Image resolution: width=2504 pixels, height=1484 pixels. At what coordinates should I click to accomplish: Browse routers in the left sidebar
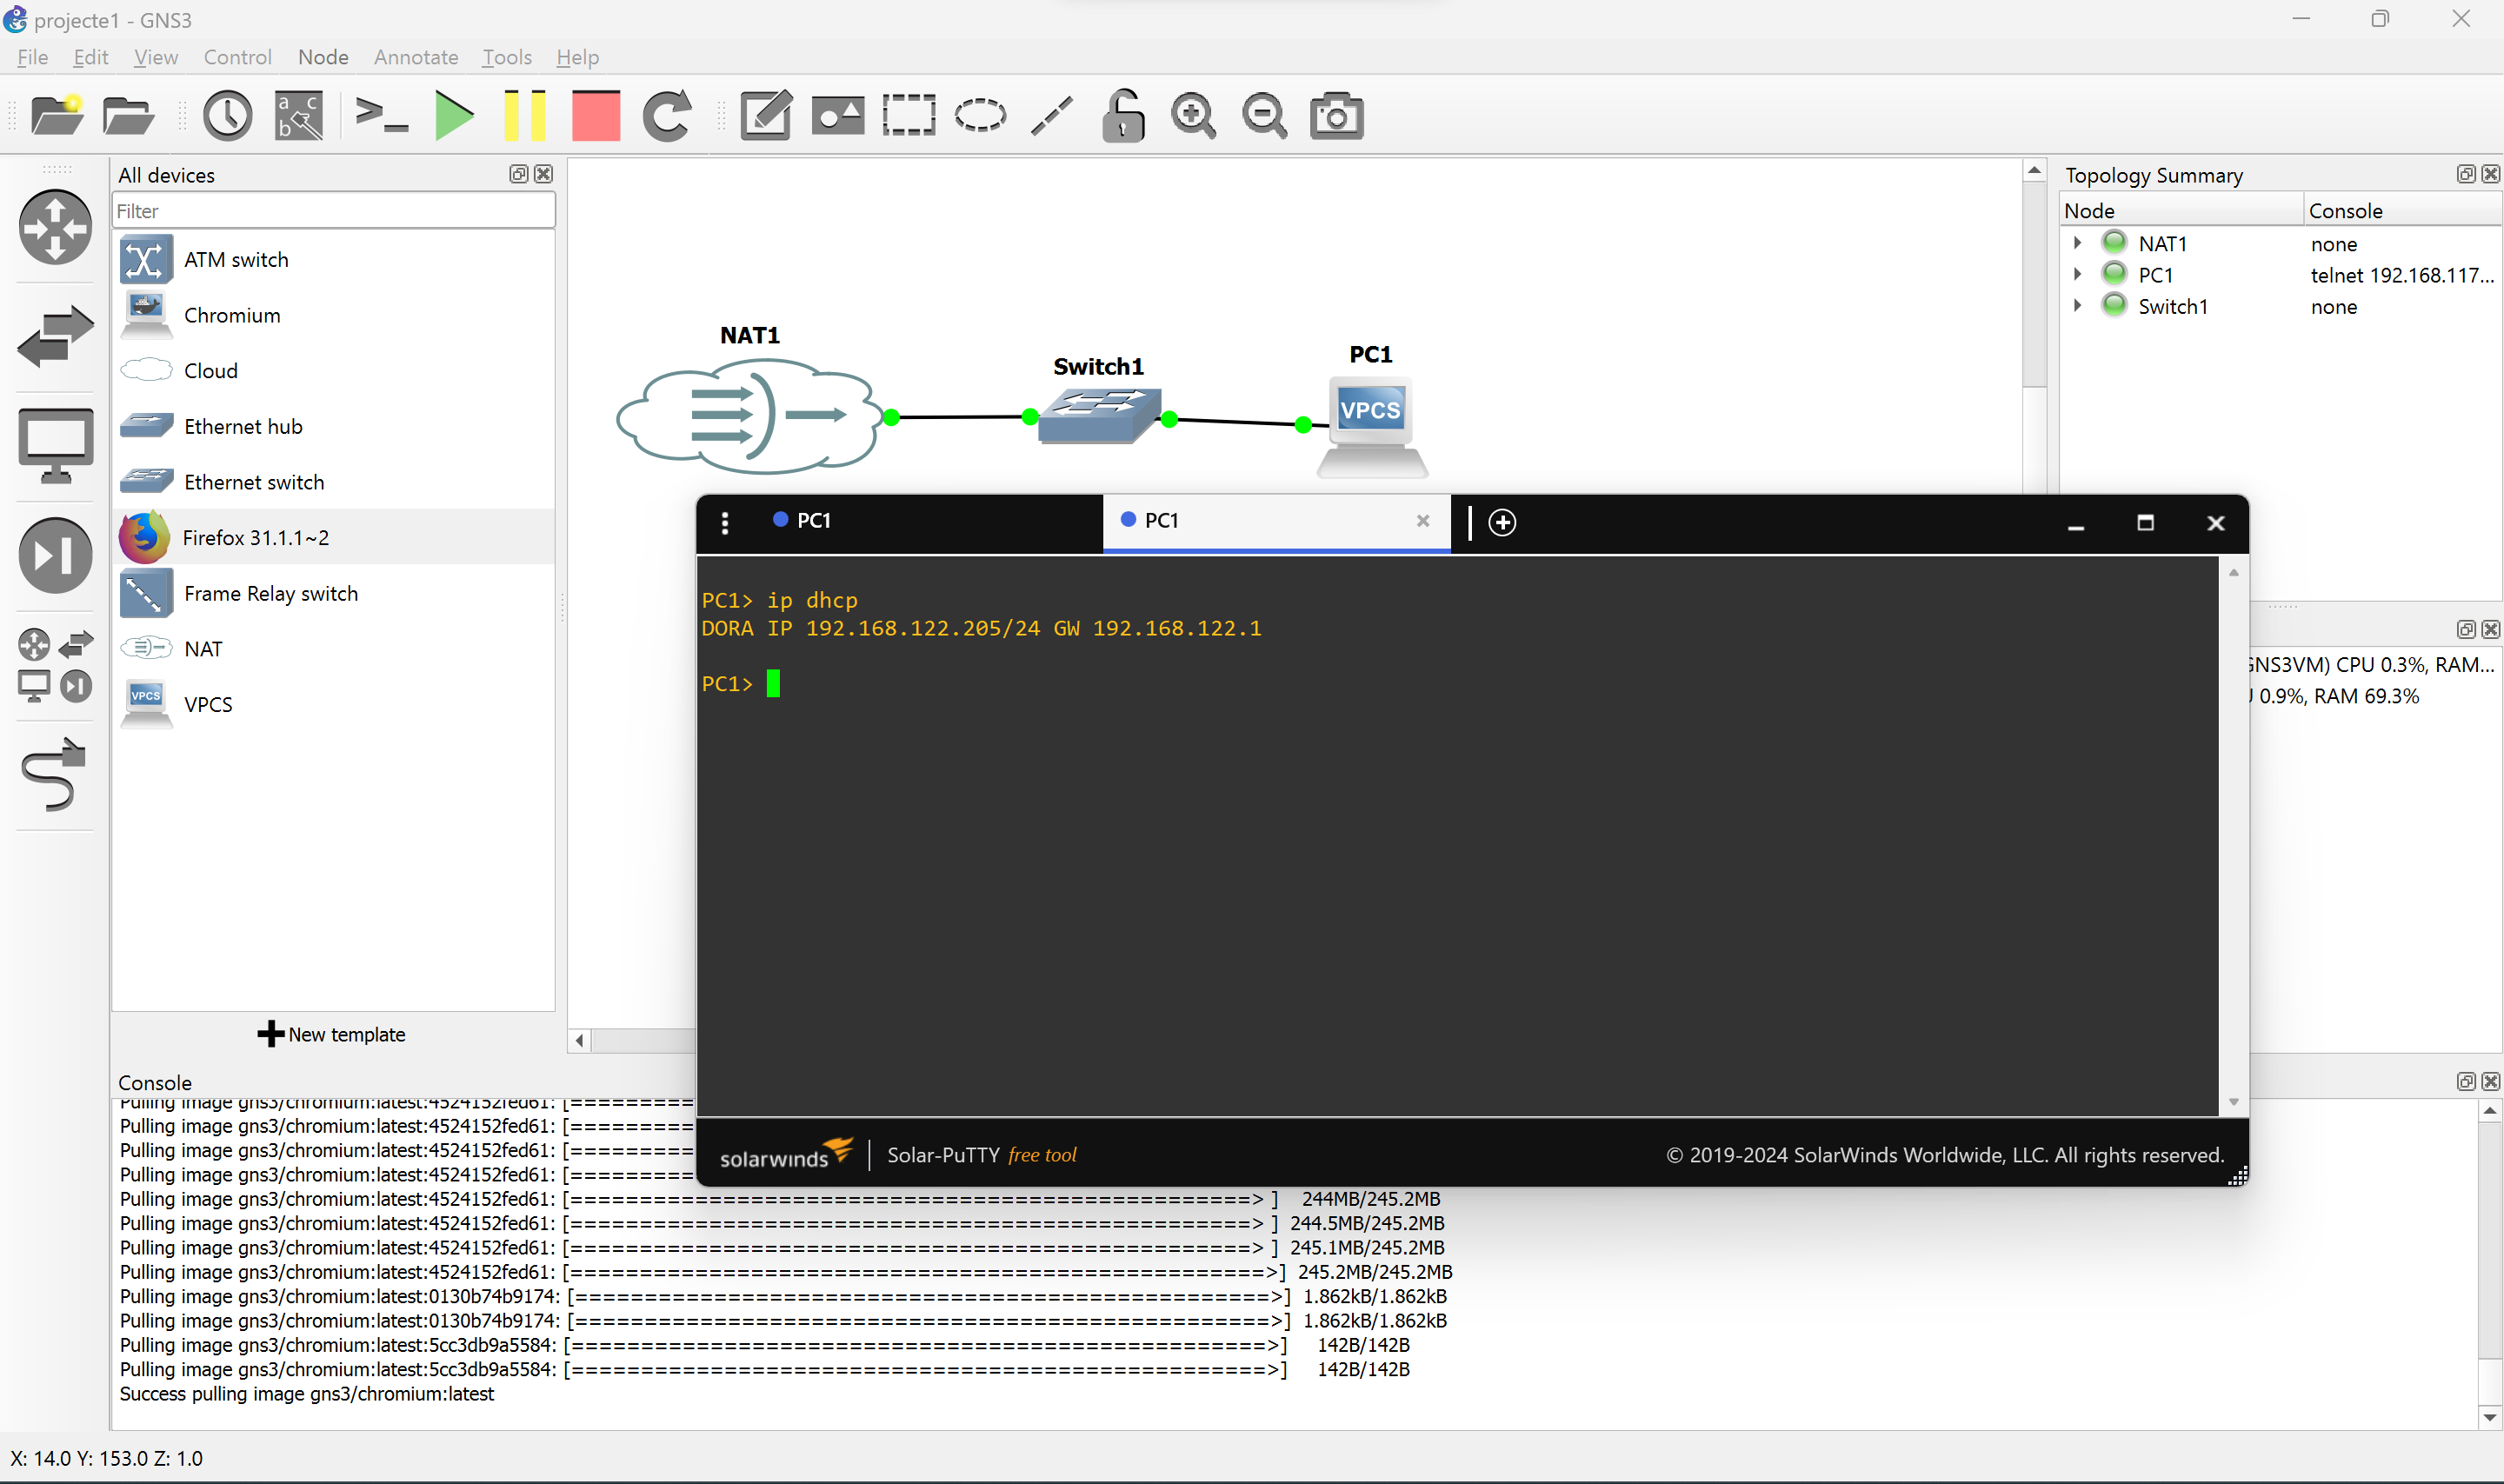pyautogui.click(x=54, y=227)
